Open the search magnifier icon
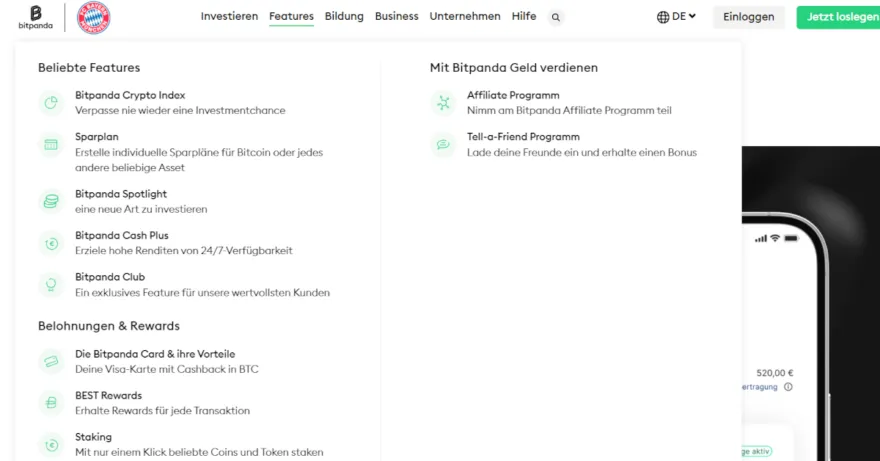The width and height of the screenshot is (880, 461). pos(556,17)
